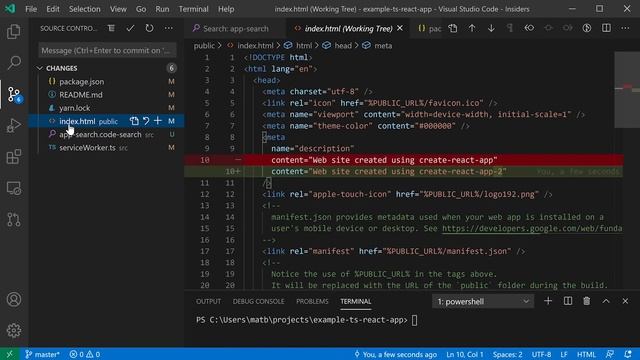Image resolution: width=640 pixels, height=360 pixels.
Task: Close the terminal panel
Action: point(625,301)
